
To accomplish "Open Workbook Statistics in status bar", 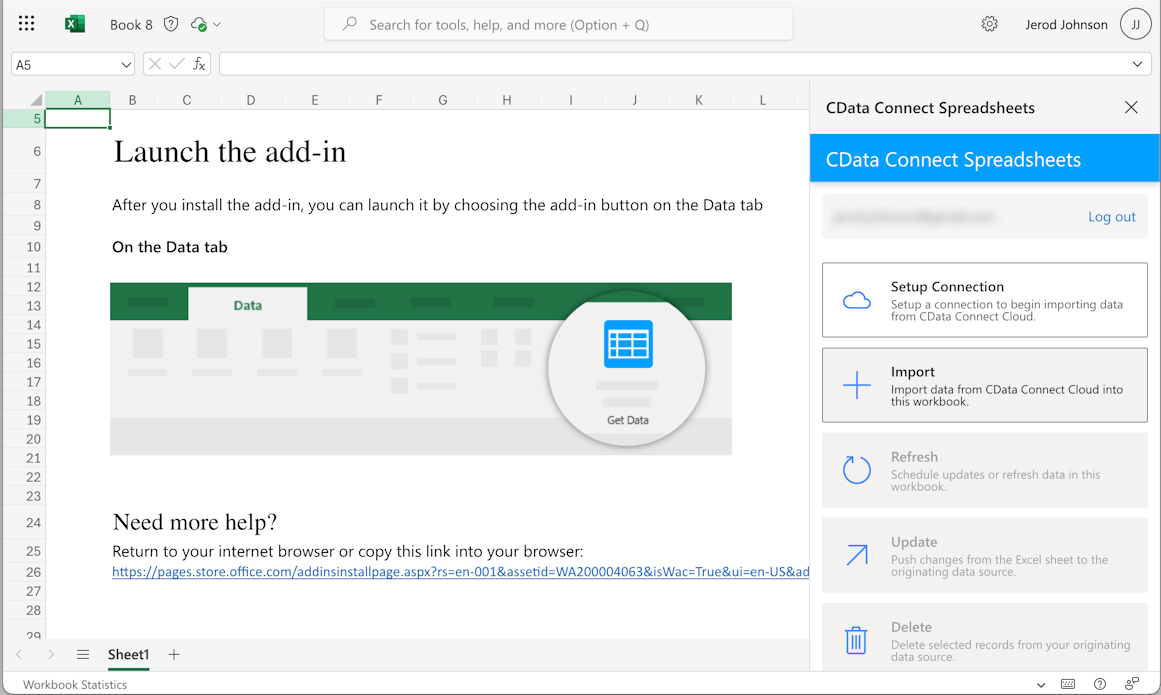I will 75,685.
